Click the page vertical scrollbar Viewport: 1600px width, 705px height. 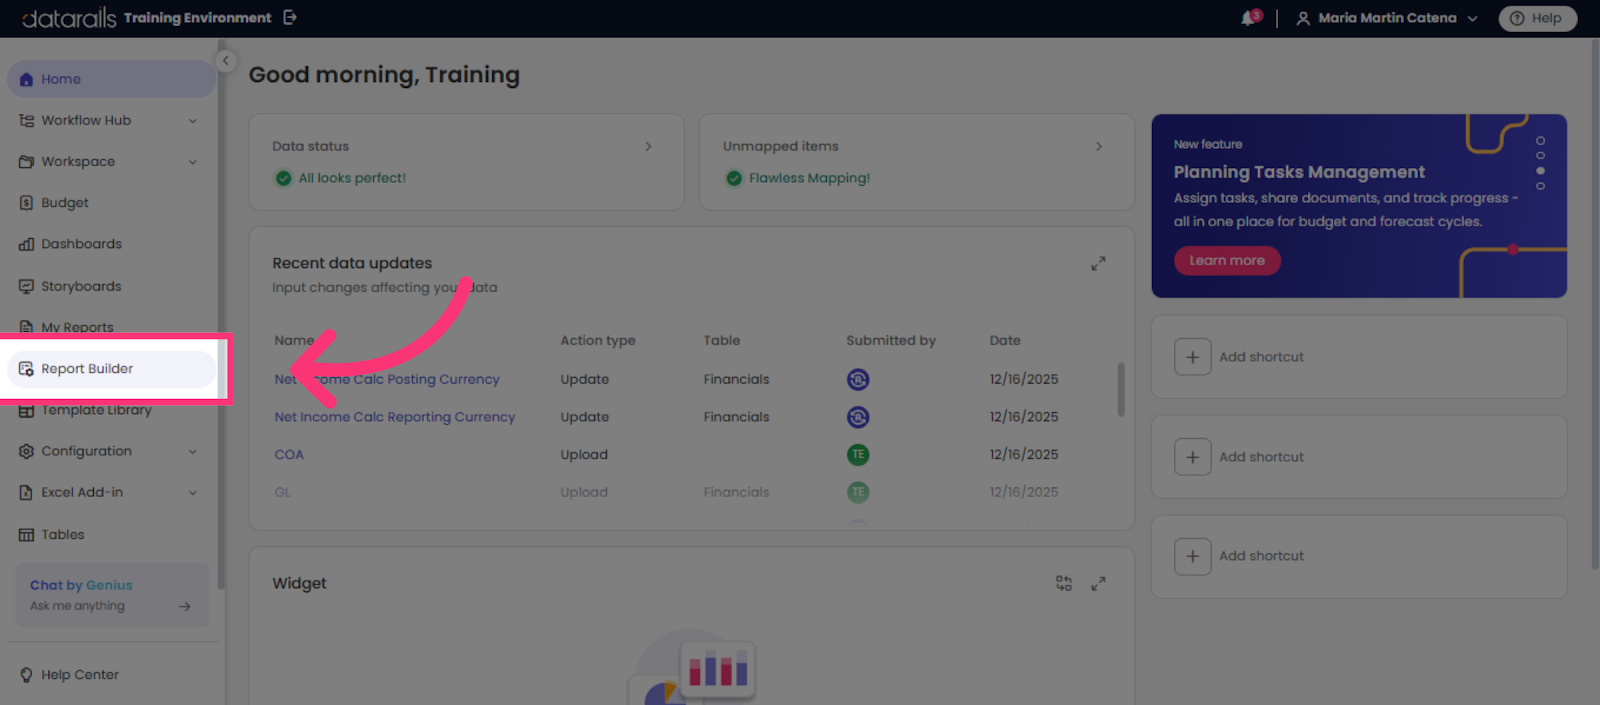pos(1595,304)
